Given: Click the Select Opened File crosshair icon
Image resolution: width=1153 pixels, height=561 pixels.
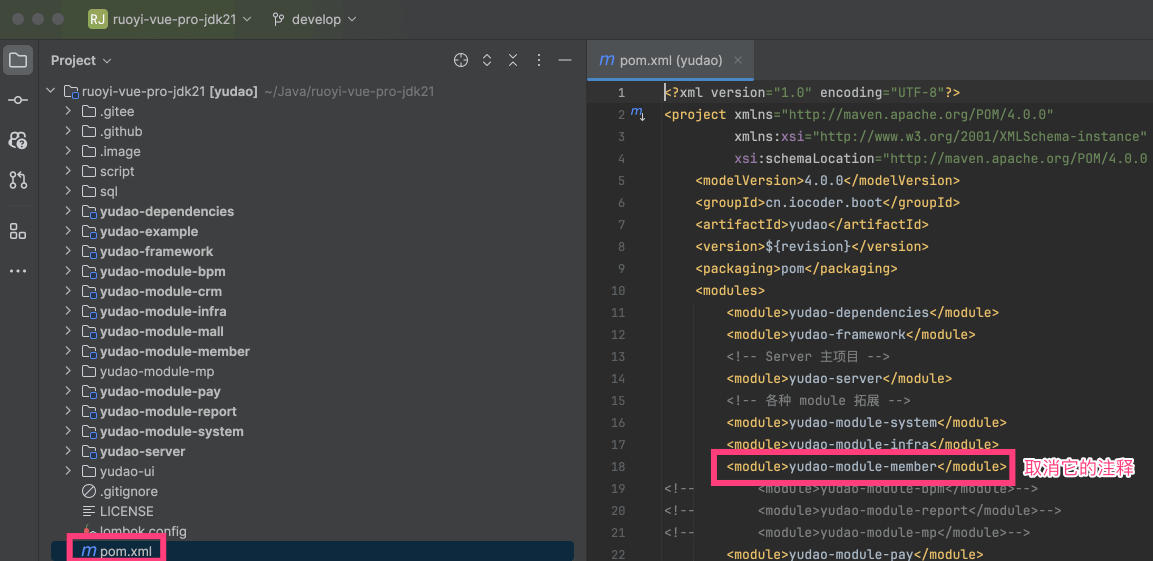Looking at the screenshot, I should 461,60.
